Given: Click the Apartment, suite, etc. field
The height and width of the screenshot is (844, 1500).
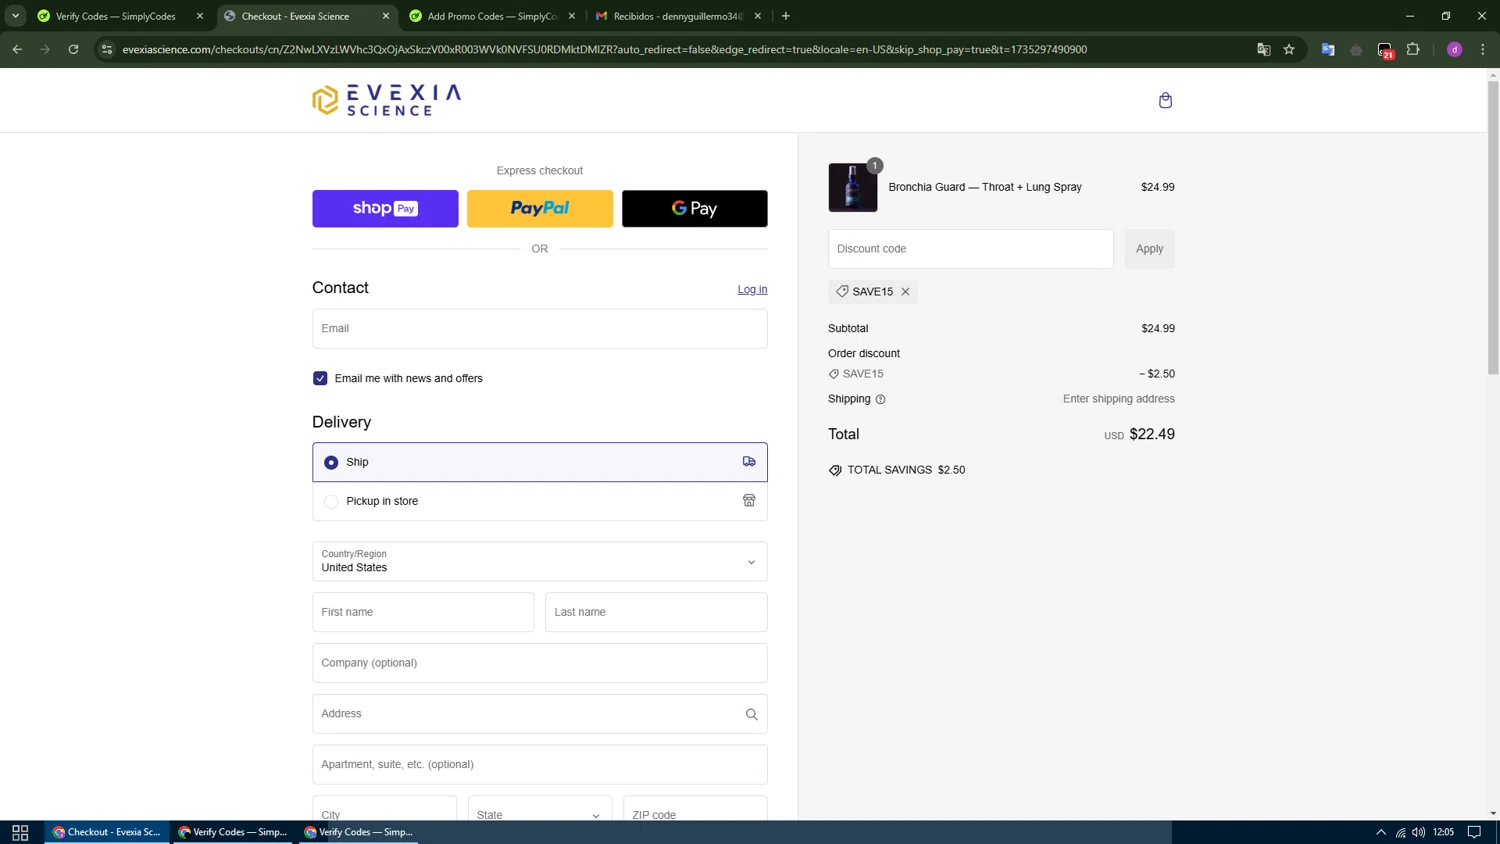Looking at the screenshot, I should (540, 765).
